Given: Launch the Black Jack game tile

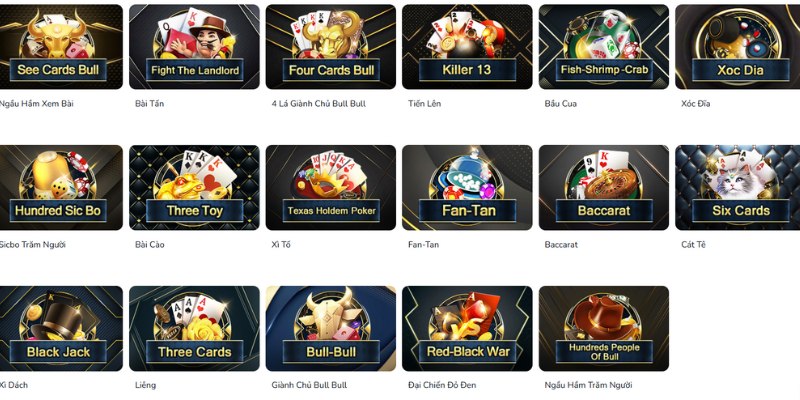Looking at the screenshot, I should tap(61, 329).
